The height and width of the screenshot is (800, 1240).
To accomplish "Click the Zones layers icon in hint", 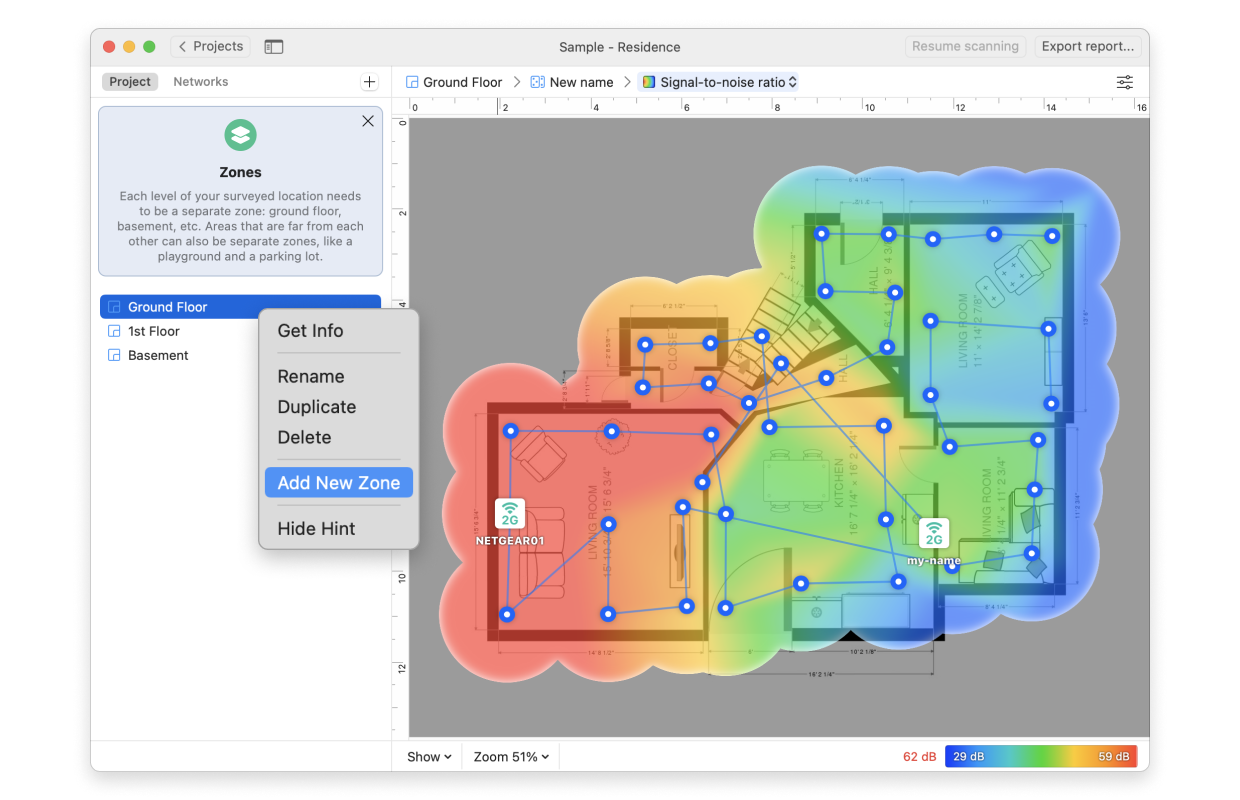I will 240,135.
